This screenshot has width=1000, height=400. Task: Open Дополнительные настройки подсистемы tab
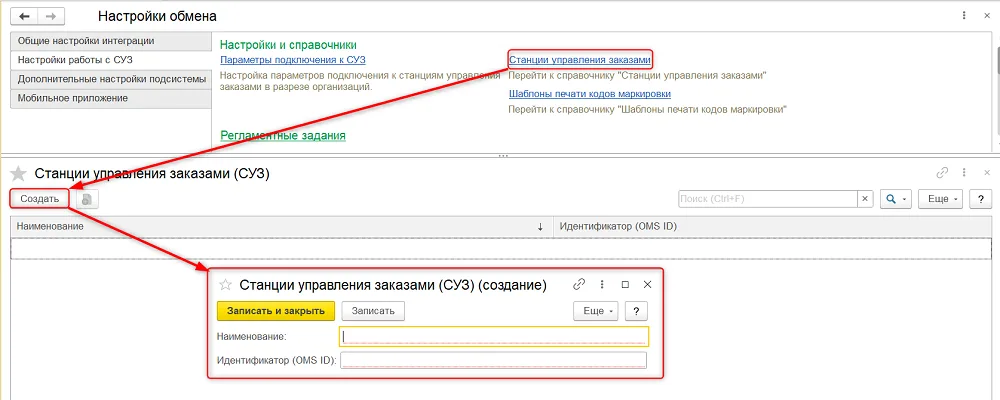coord(111,79)
